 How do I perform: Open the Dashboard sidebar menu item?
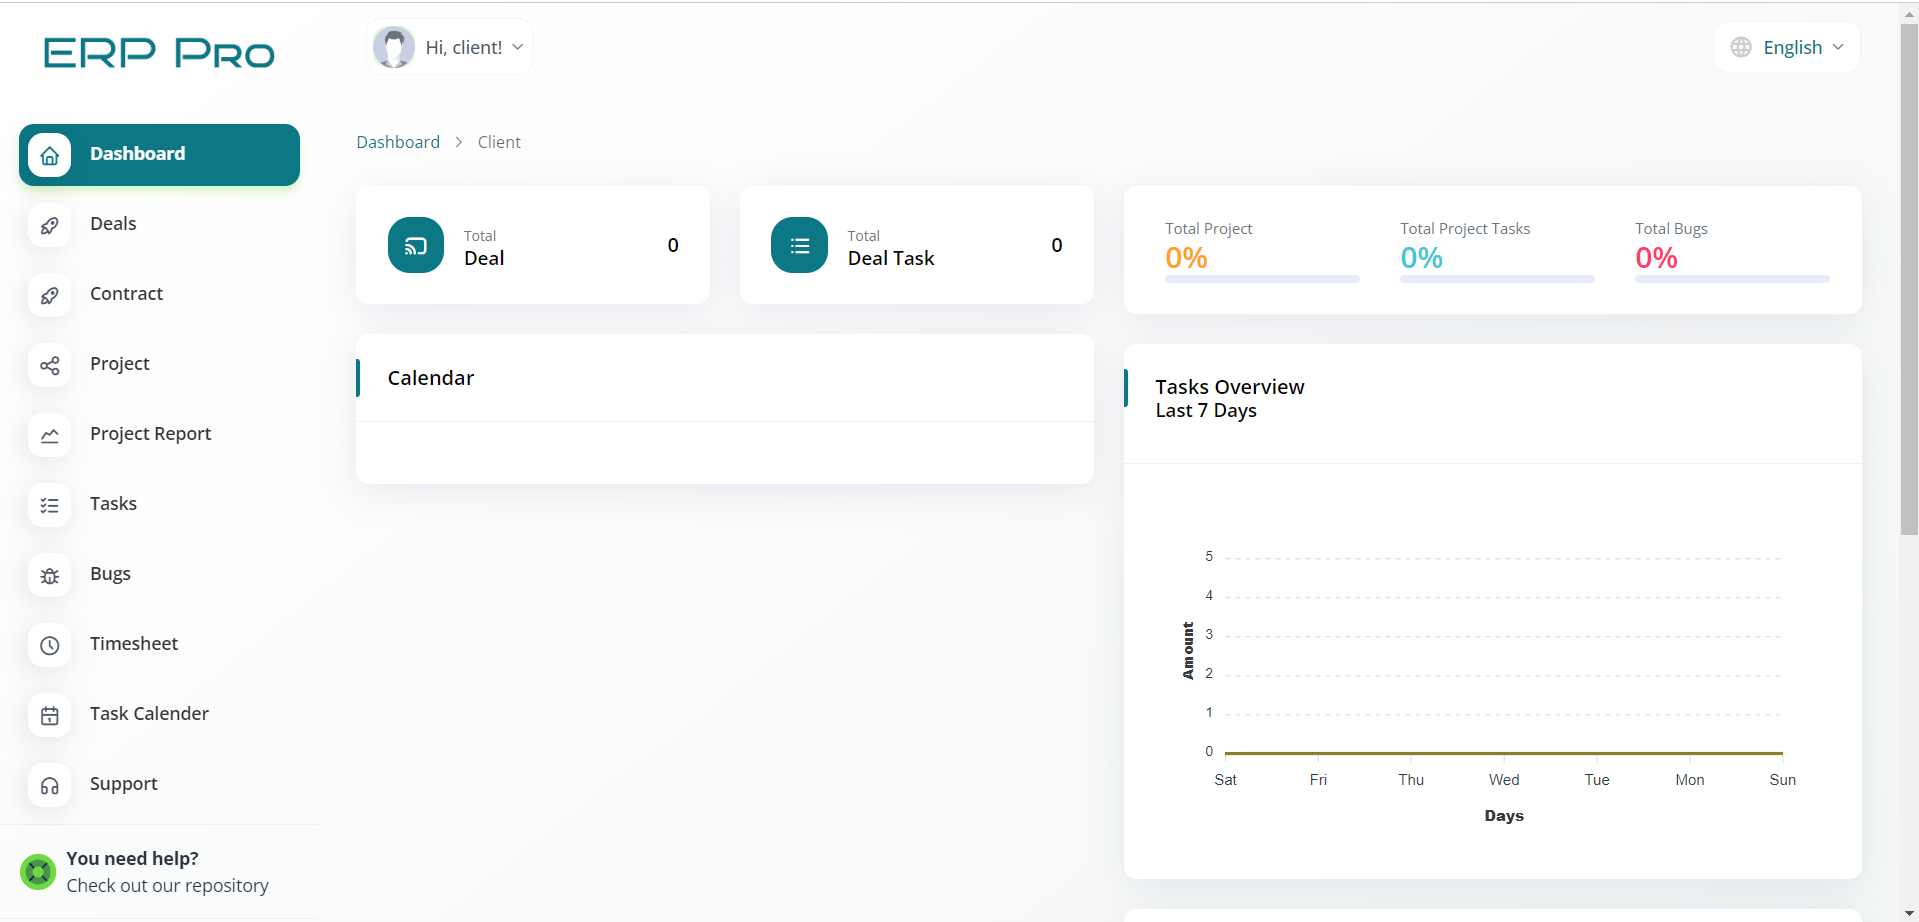point(159,154)
